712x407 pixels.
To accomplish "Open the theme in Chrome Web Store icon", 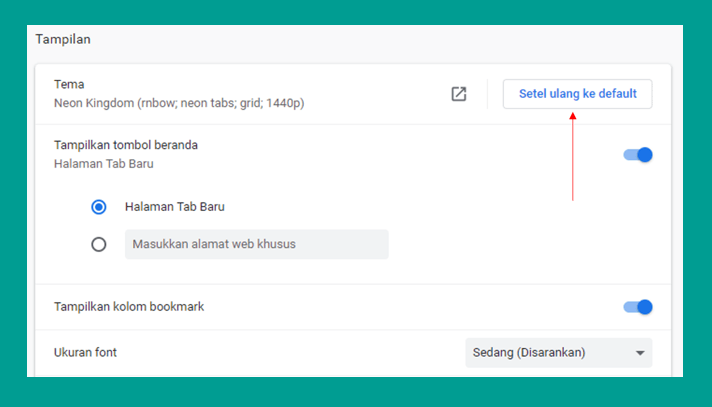I will pyautogui.click(x=459, y=94).
